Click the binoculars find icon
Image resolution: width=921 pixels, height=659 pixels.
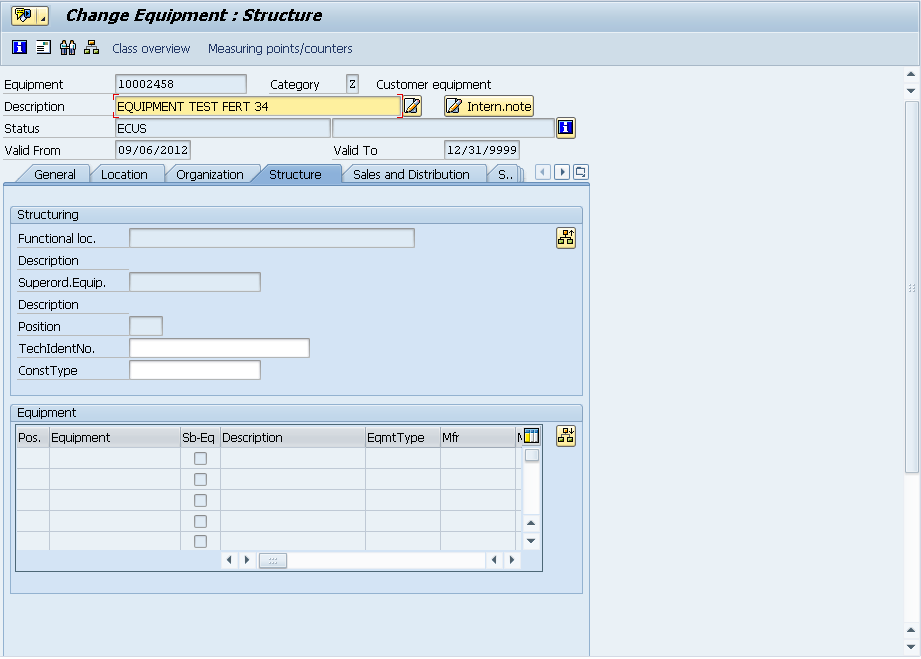pos(68,48)
